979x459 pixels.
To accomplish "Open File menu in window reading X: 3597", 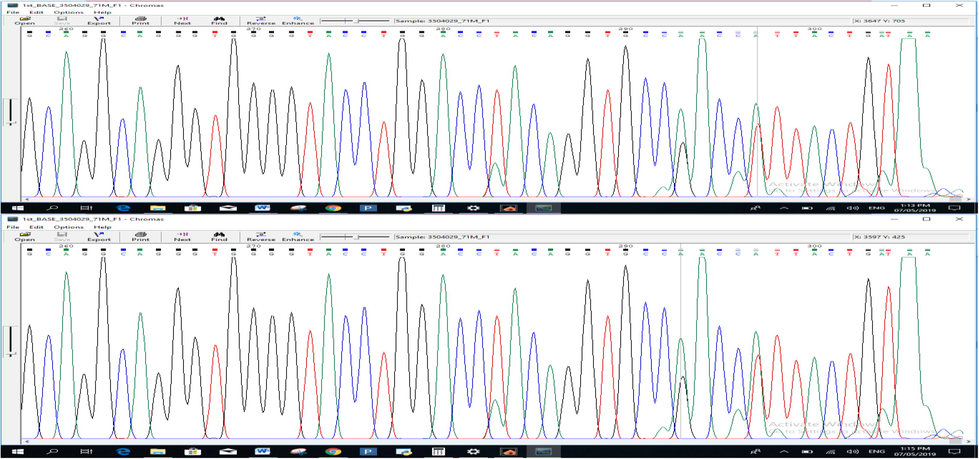I will 11,227.
